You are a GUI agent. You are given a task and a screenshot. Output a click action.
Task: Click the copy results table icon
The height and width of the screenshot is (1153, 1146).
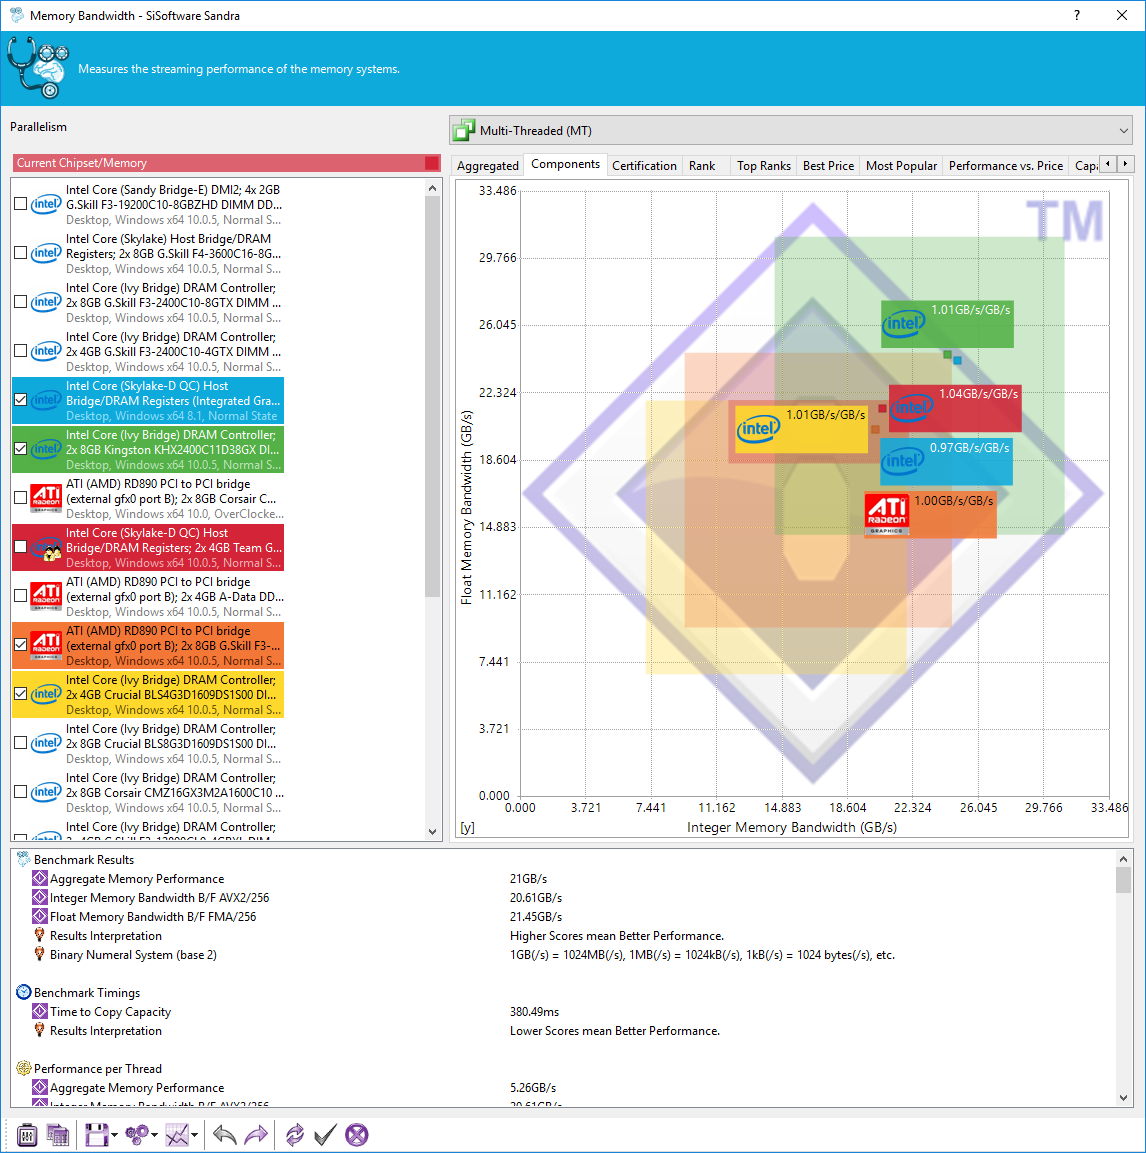(57, 1135)
